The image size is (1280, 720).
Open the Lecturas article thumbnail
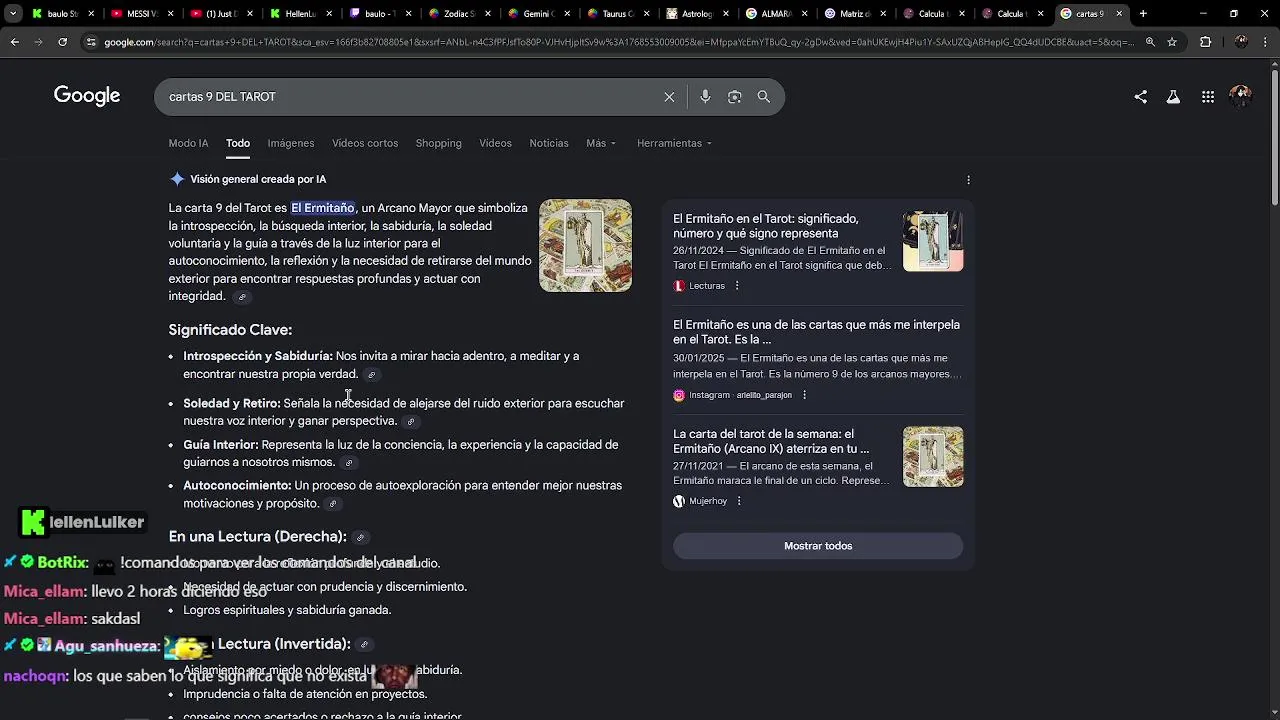pyautogui.click(x=933, y=241)
